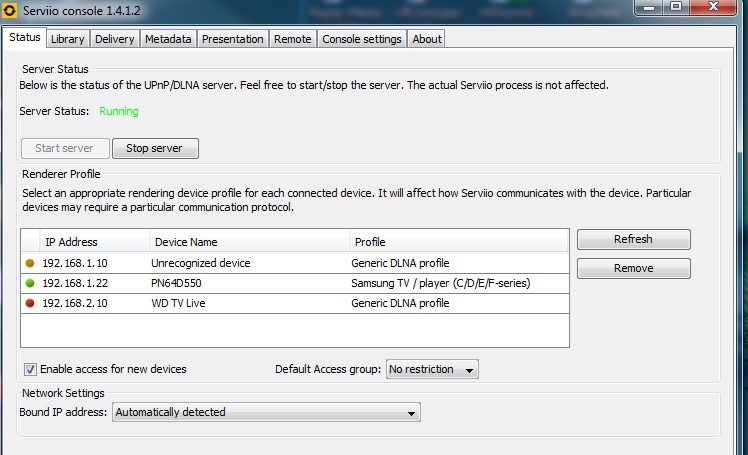This screenshot has width=748, height=455.
Task: Click orange status dot for 192.168.1.10
Action: pos(30,263)
